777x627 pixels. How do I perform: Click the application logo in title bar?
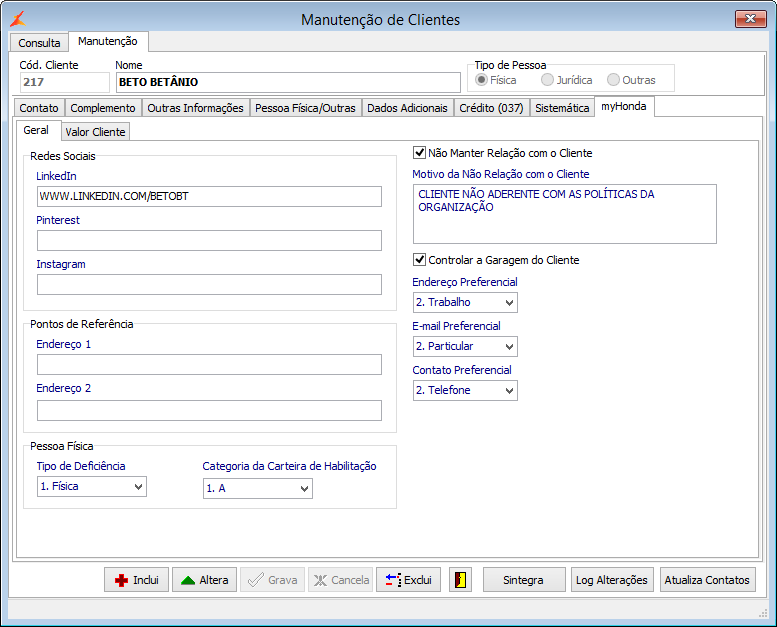pyautogui.click(x=18, y=19)
